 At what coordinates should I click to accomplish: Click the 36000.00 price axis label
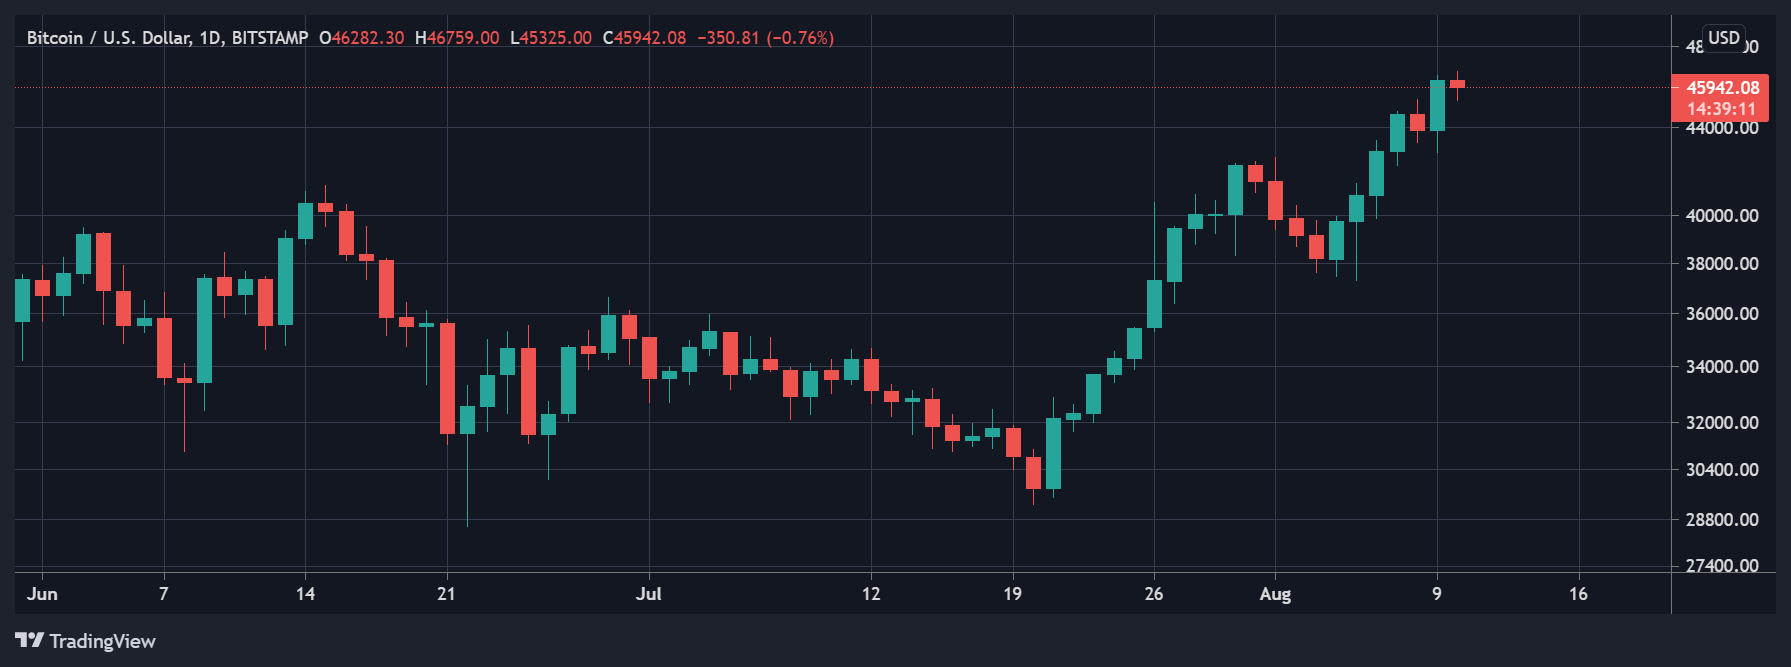pyautogui.click(x=1722, y=313)
